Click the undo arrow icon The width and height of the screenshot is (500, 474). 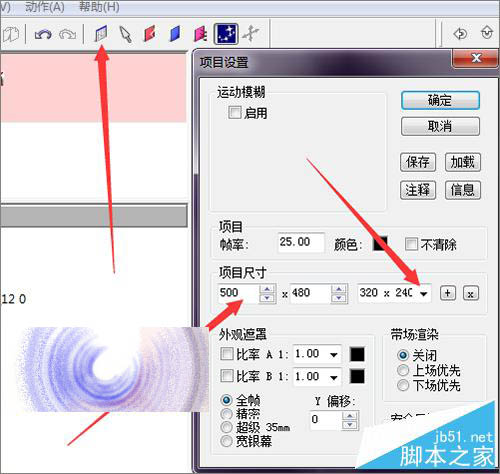coord(43,34)
